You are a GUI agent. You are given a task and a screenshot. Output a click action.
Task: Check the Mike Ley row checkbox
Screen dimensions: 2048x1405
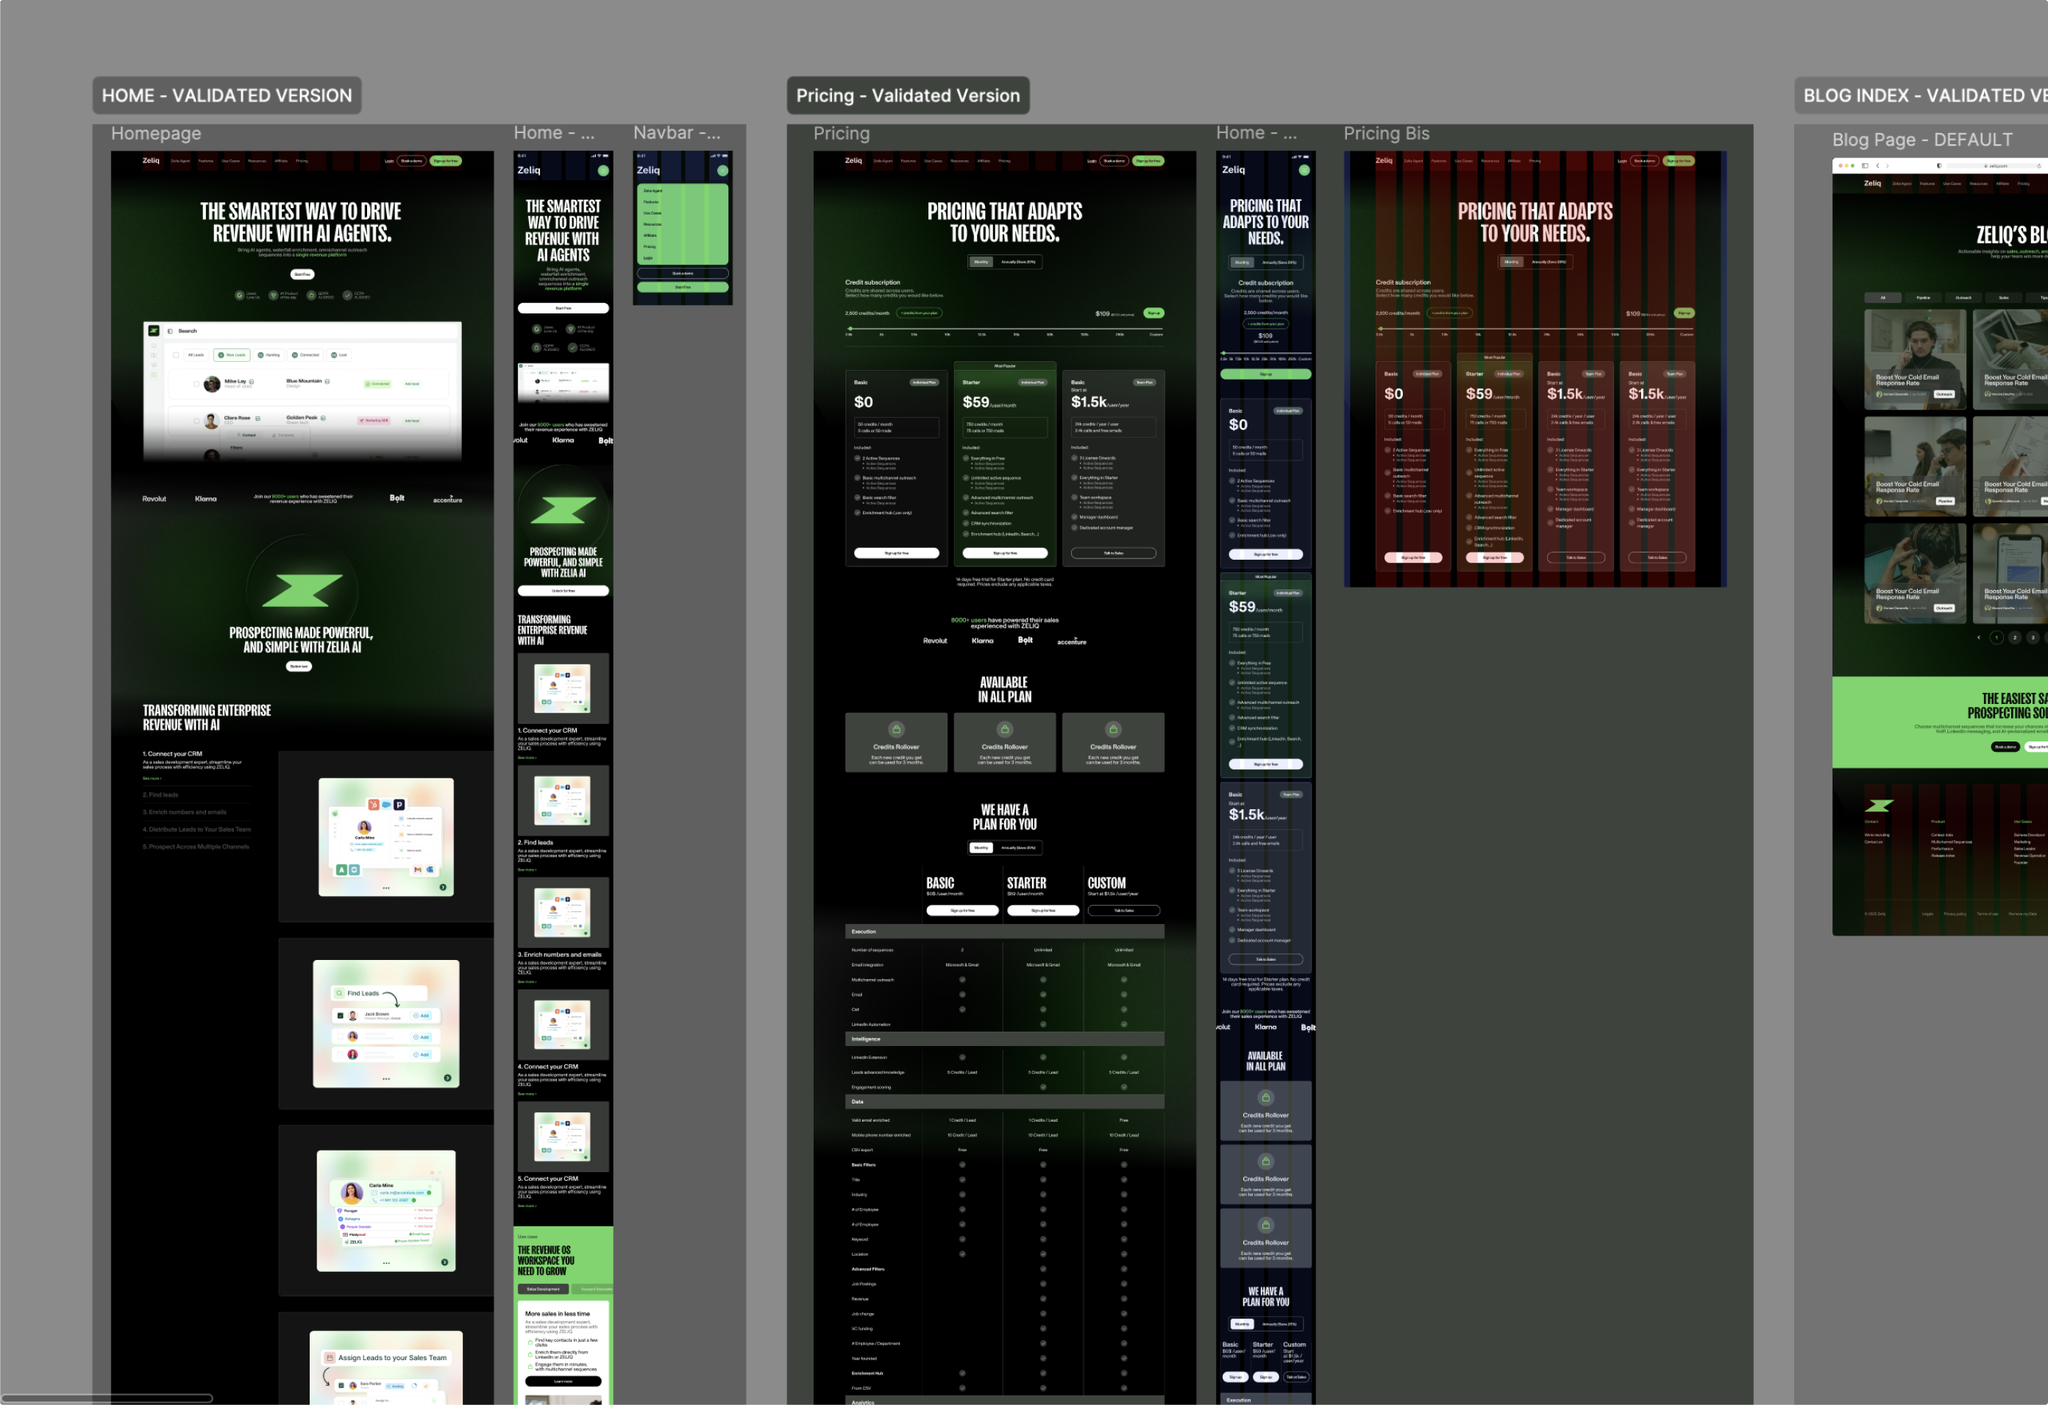tap(196, 383)
